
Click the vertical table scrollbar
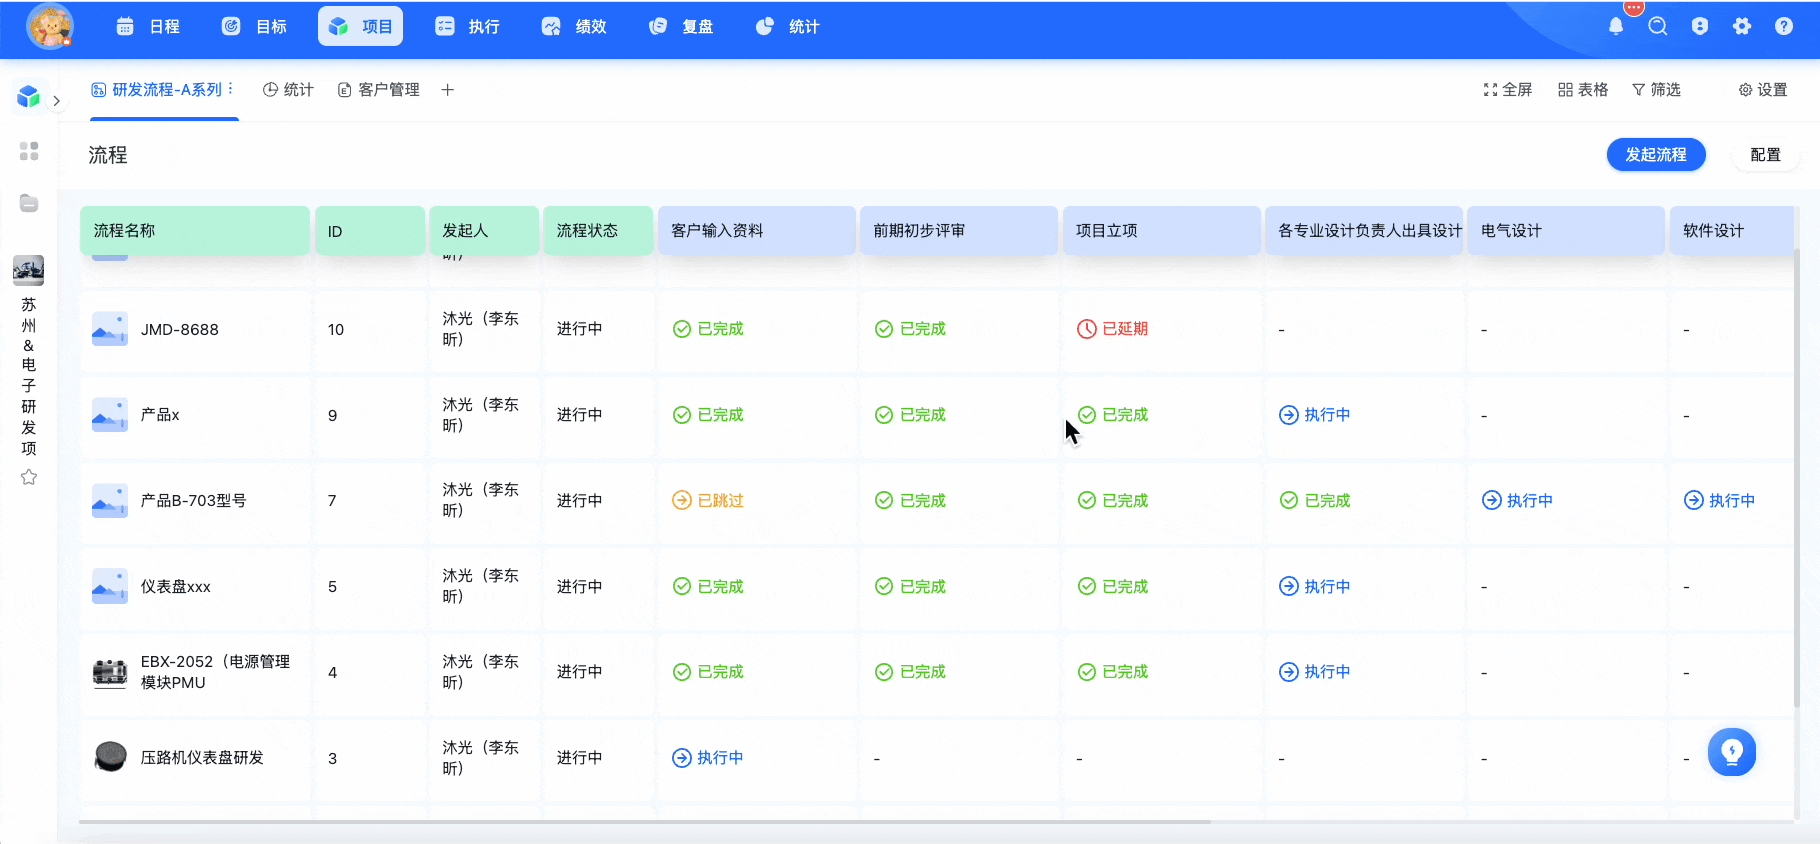(x=1797, y=477)
